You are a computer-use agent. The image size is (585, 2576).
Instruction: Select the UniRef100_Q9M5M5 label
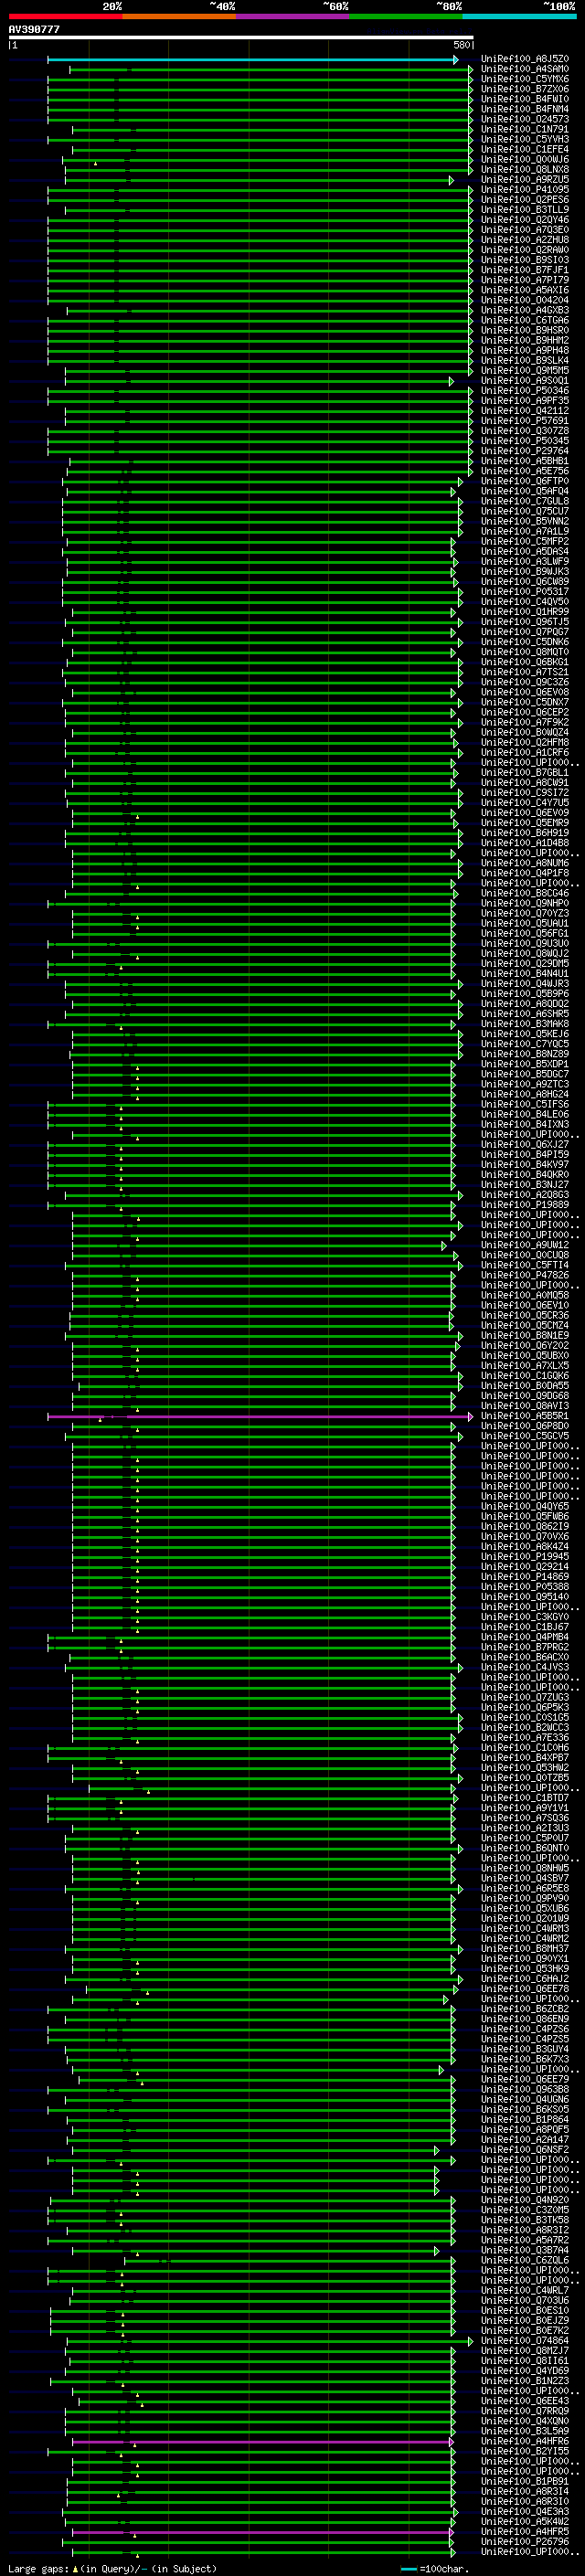point(525,371)
